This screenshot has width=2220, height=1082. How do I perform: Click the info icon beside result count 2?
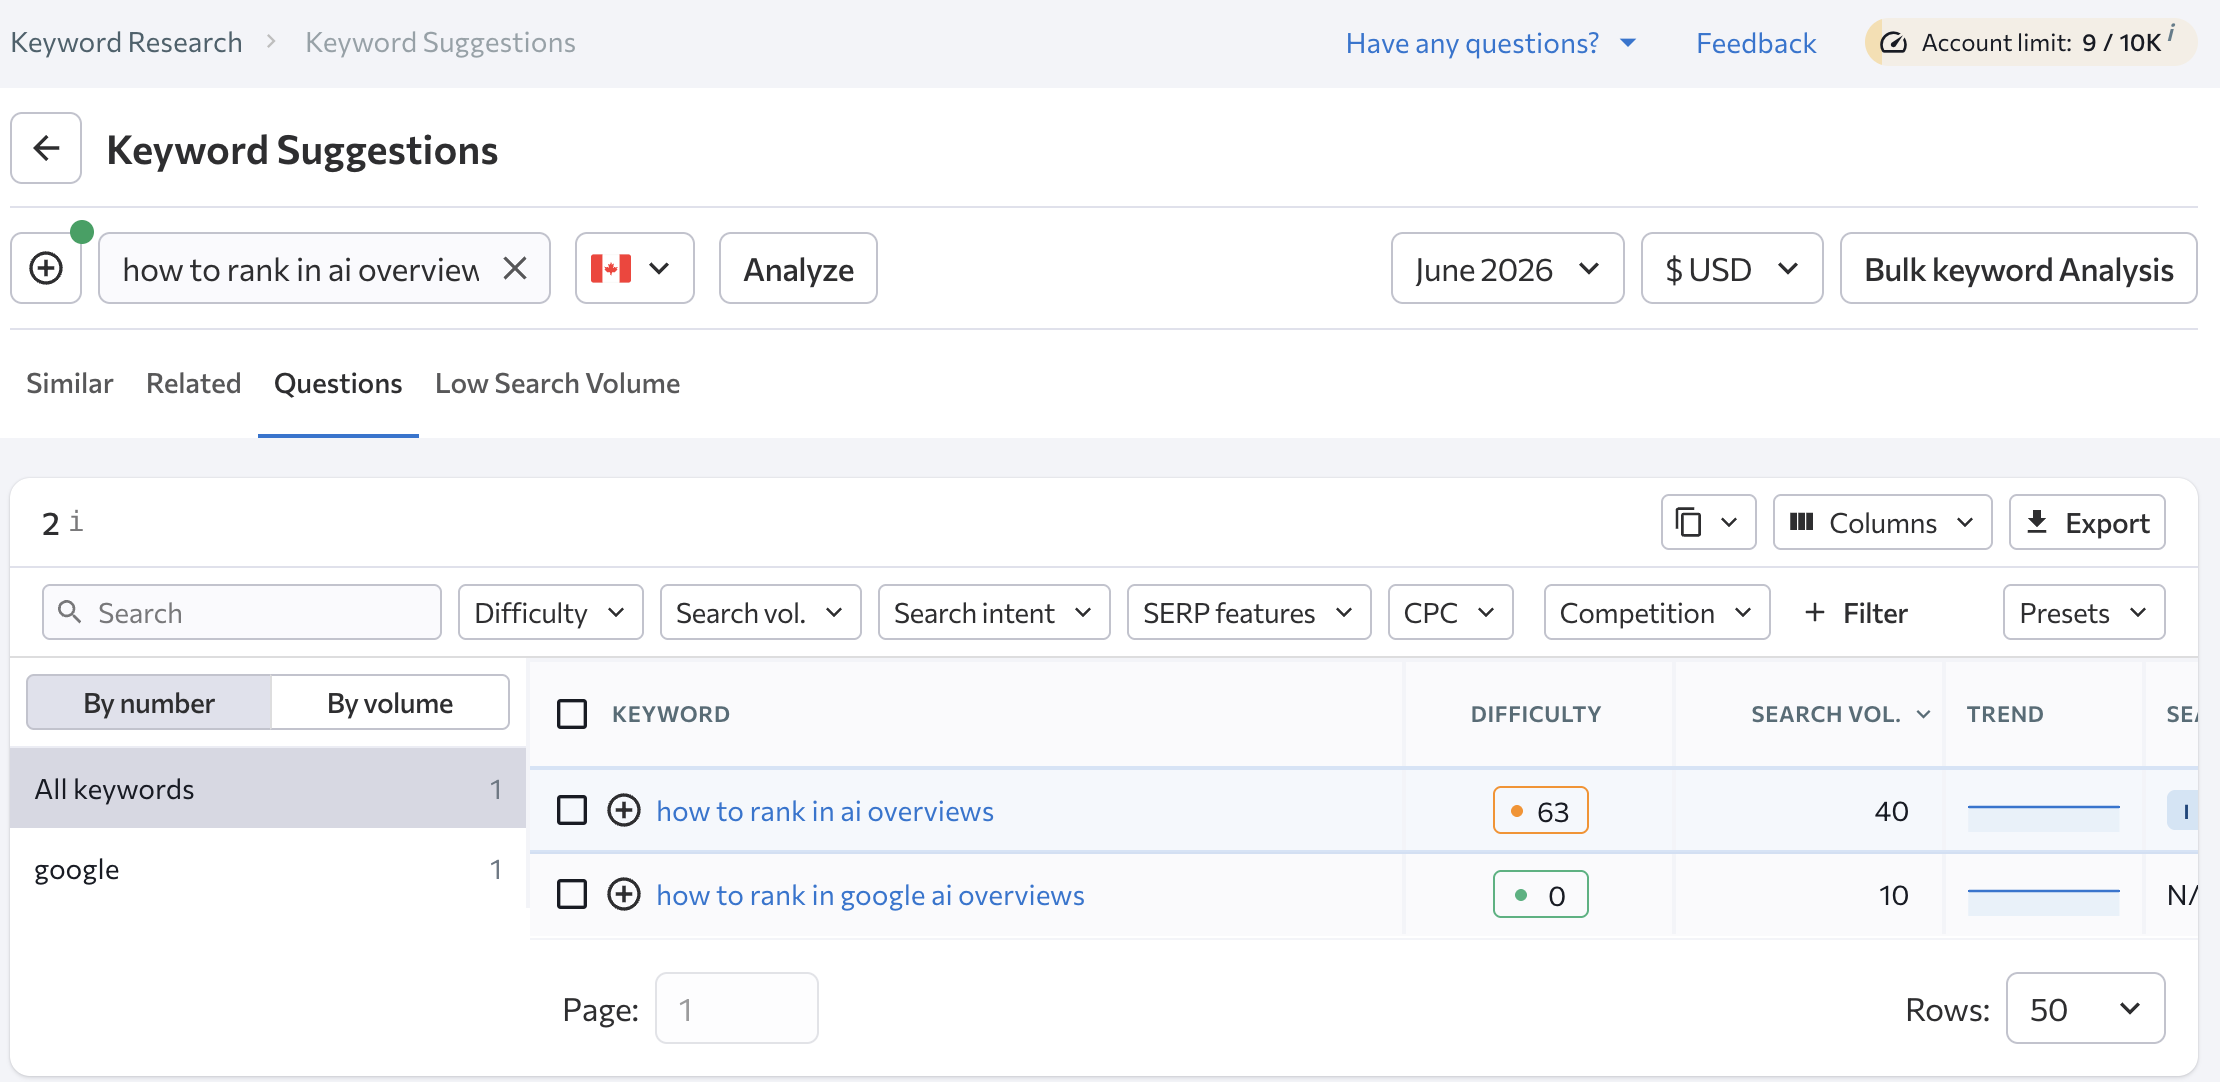click(x=76, y=521)
